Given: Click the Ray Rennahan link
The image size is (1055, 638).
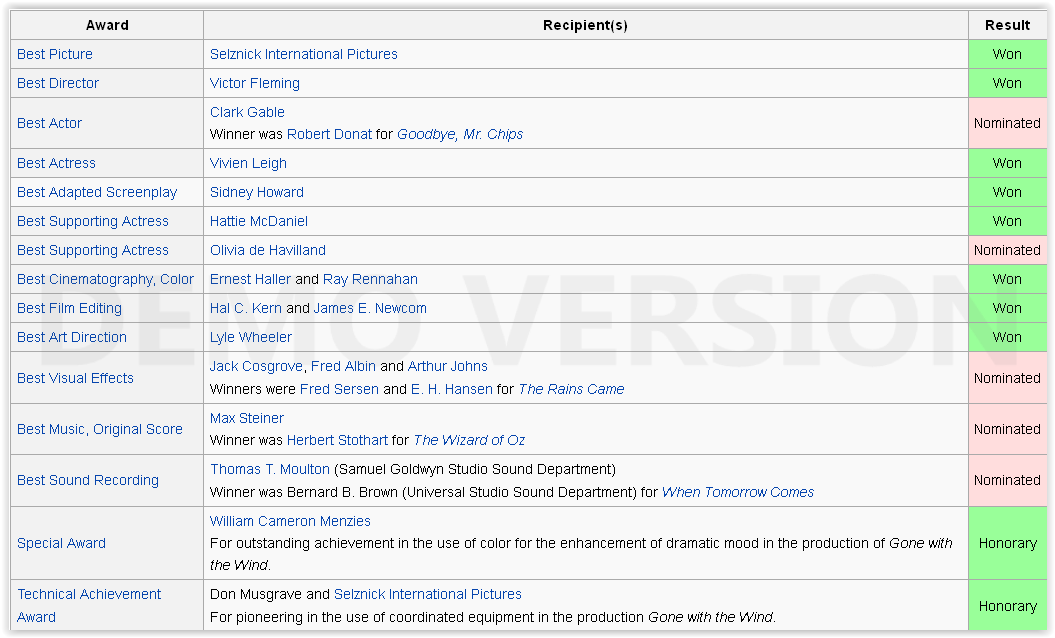Looking at the screenshot, I should [370, 279].
